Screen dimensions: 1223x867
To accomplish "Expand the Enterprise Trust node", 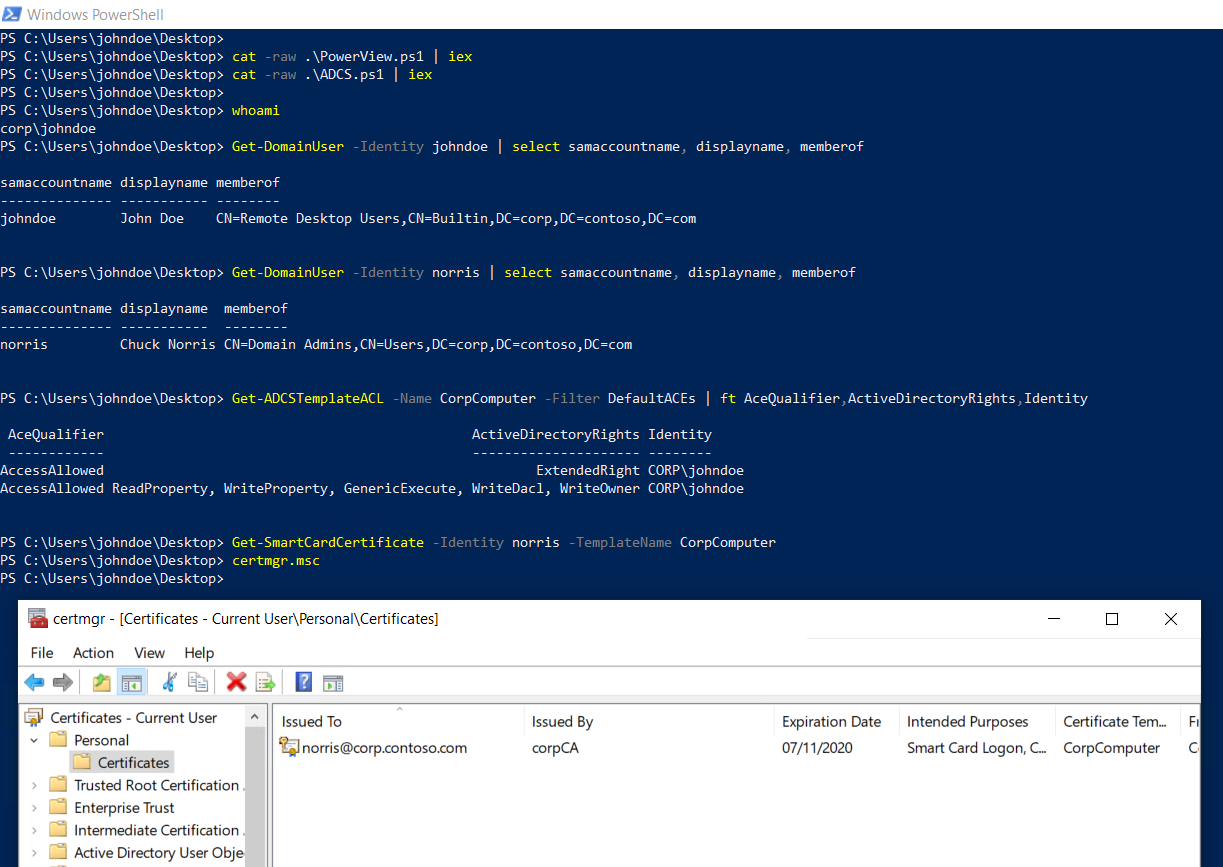I will [x=34, y=807].
